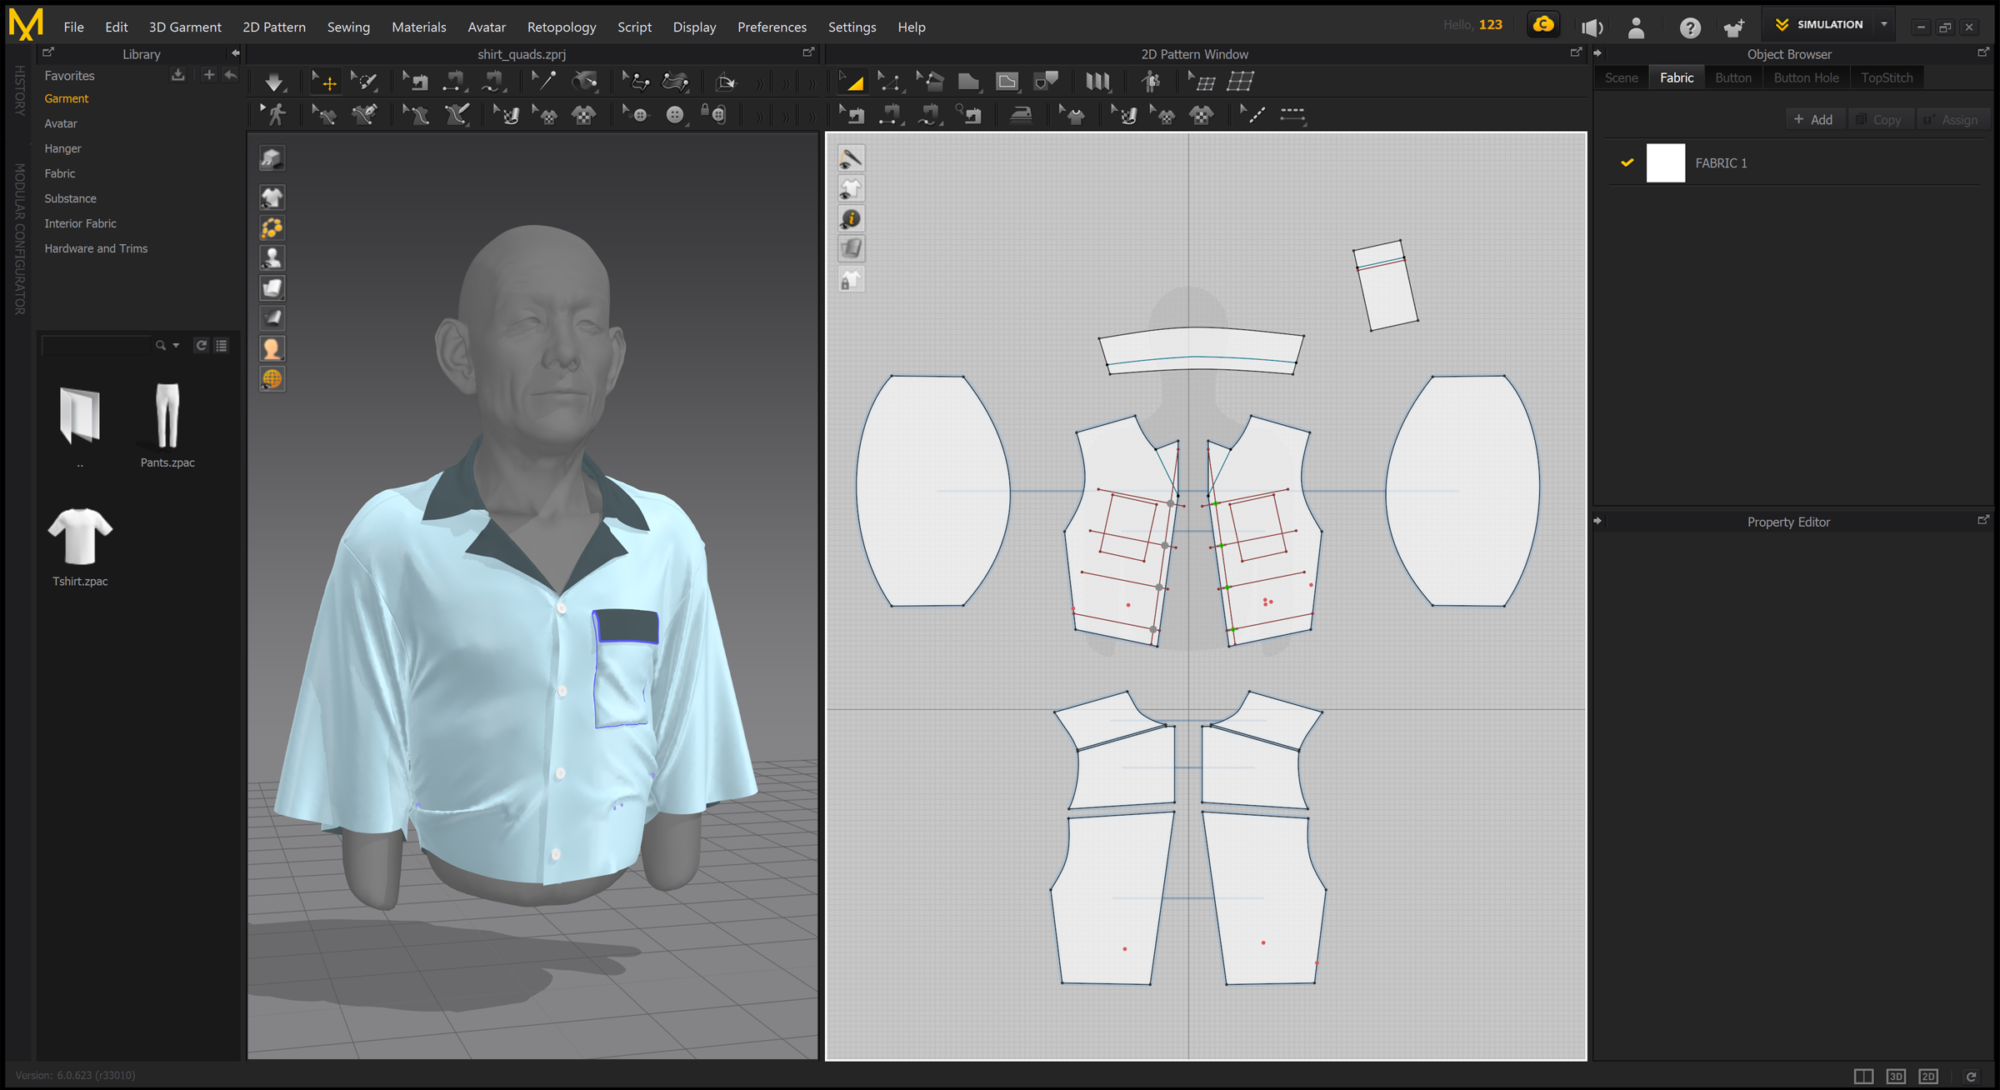Toggle the FABRIC 1 checkmark
The image size is (2000, 1090).
tap(1627, 163)
